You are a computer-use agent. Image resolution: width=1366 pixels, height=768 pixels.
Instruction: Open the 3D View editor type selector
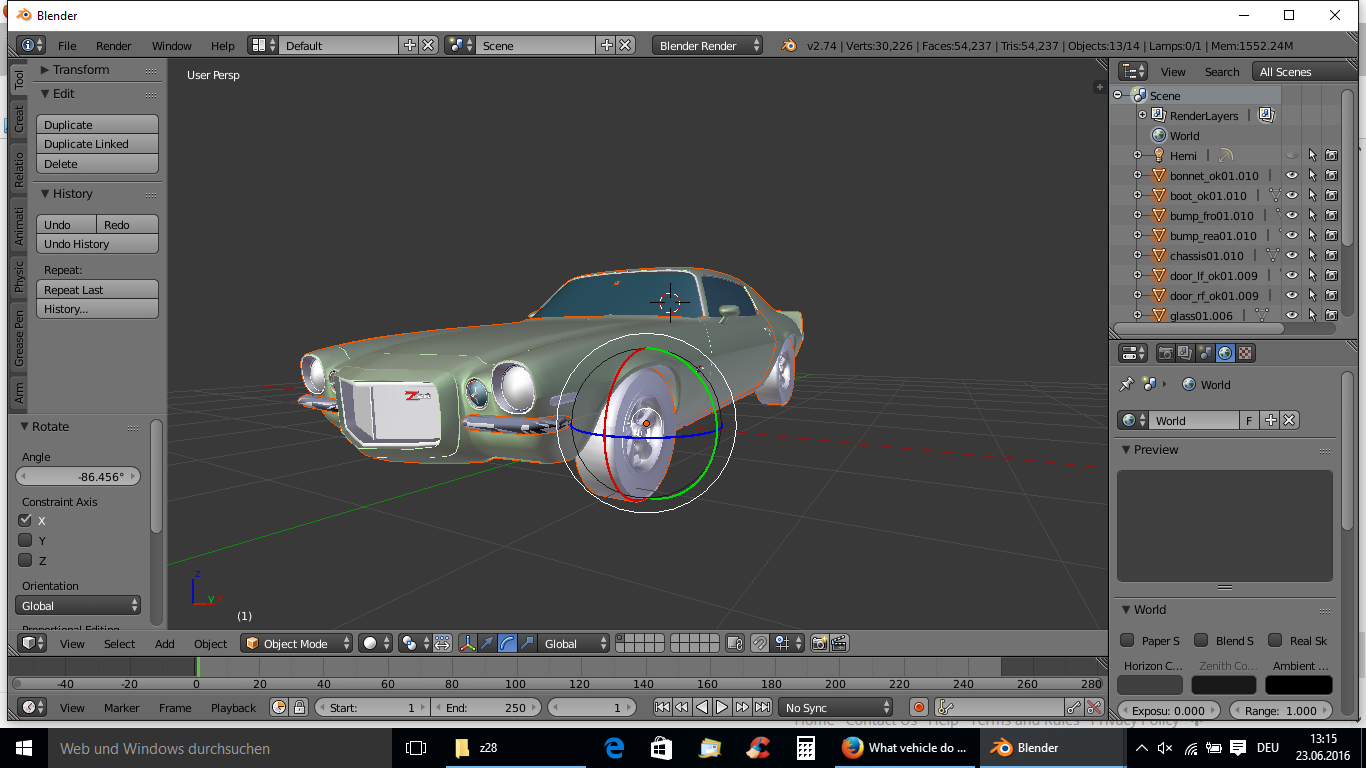(33, 644)
